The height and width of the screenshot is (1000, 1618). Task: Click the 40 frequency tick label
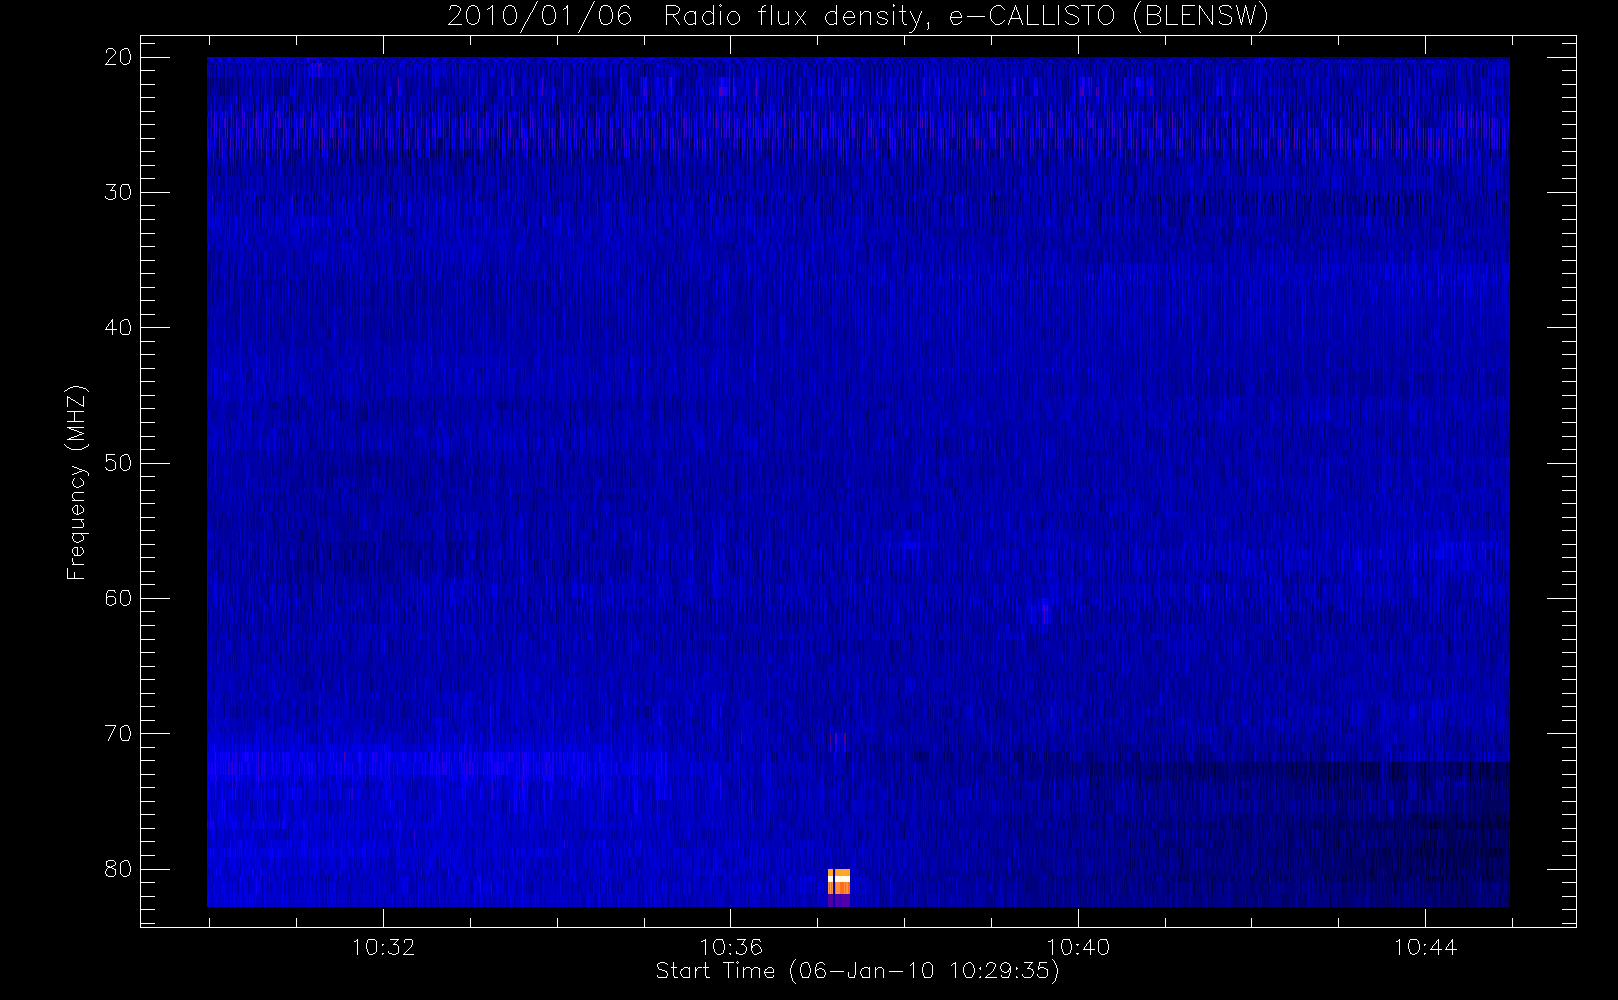118,328
